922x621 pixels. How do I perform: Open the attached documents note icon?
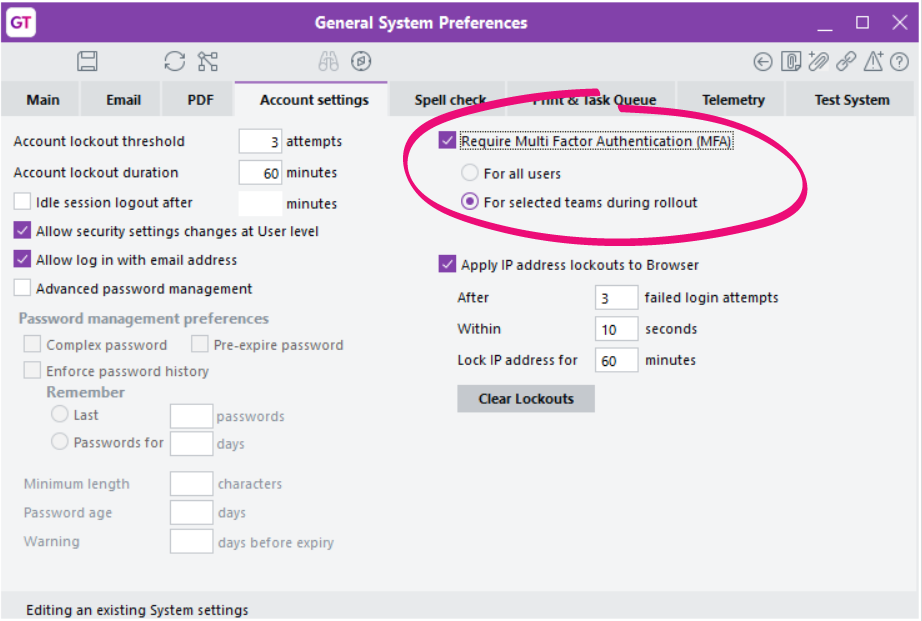coord(790,63)
